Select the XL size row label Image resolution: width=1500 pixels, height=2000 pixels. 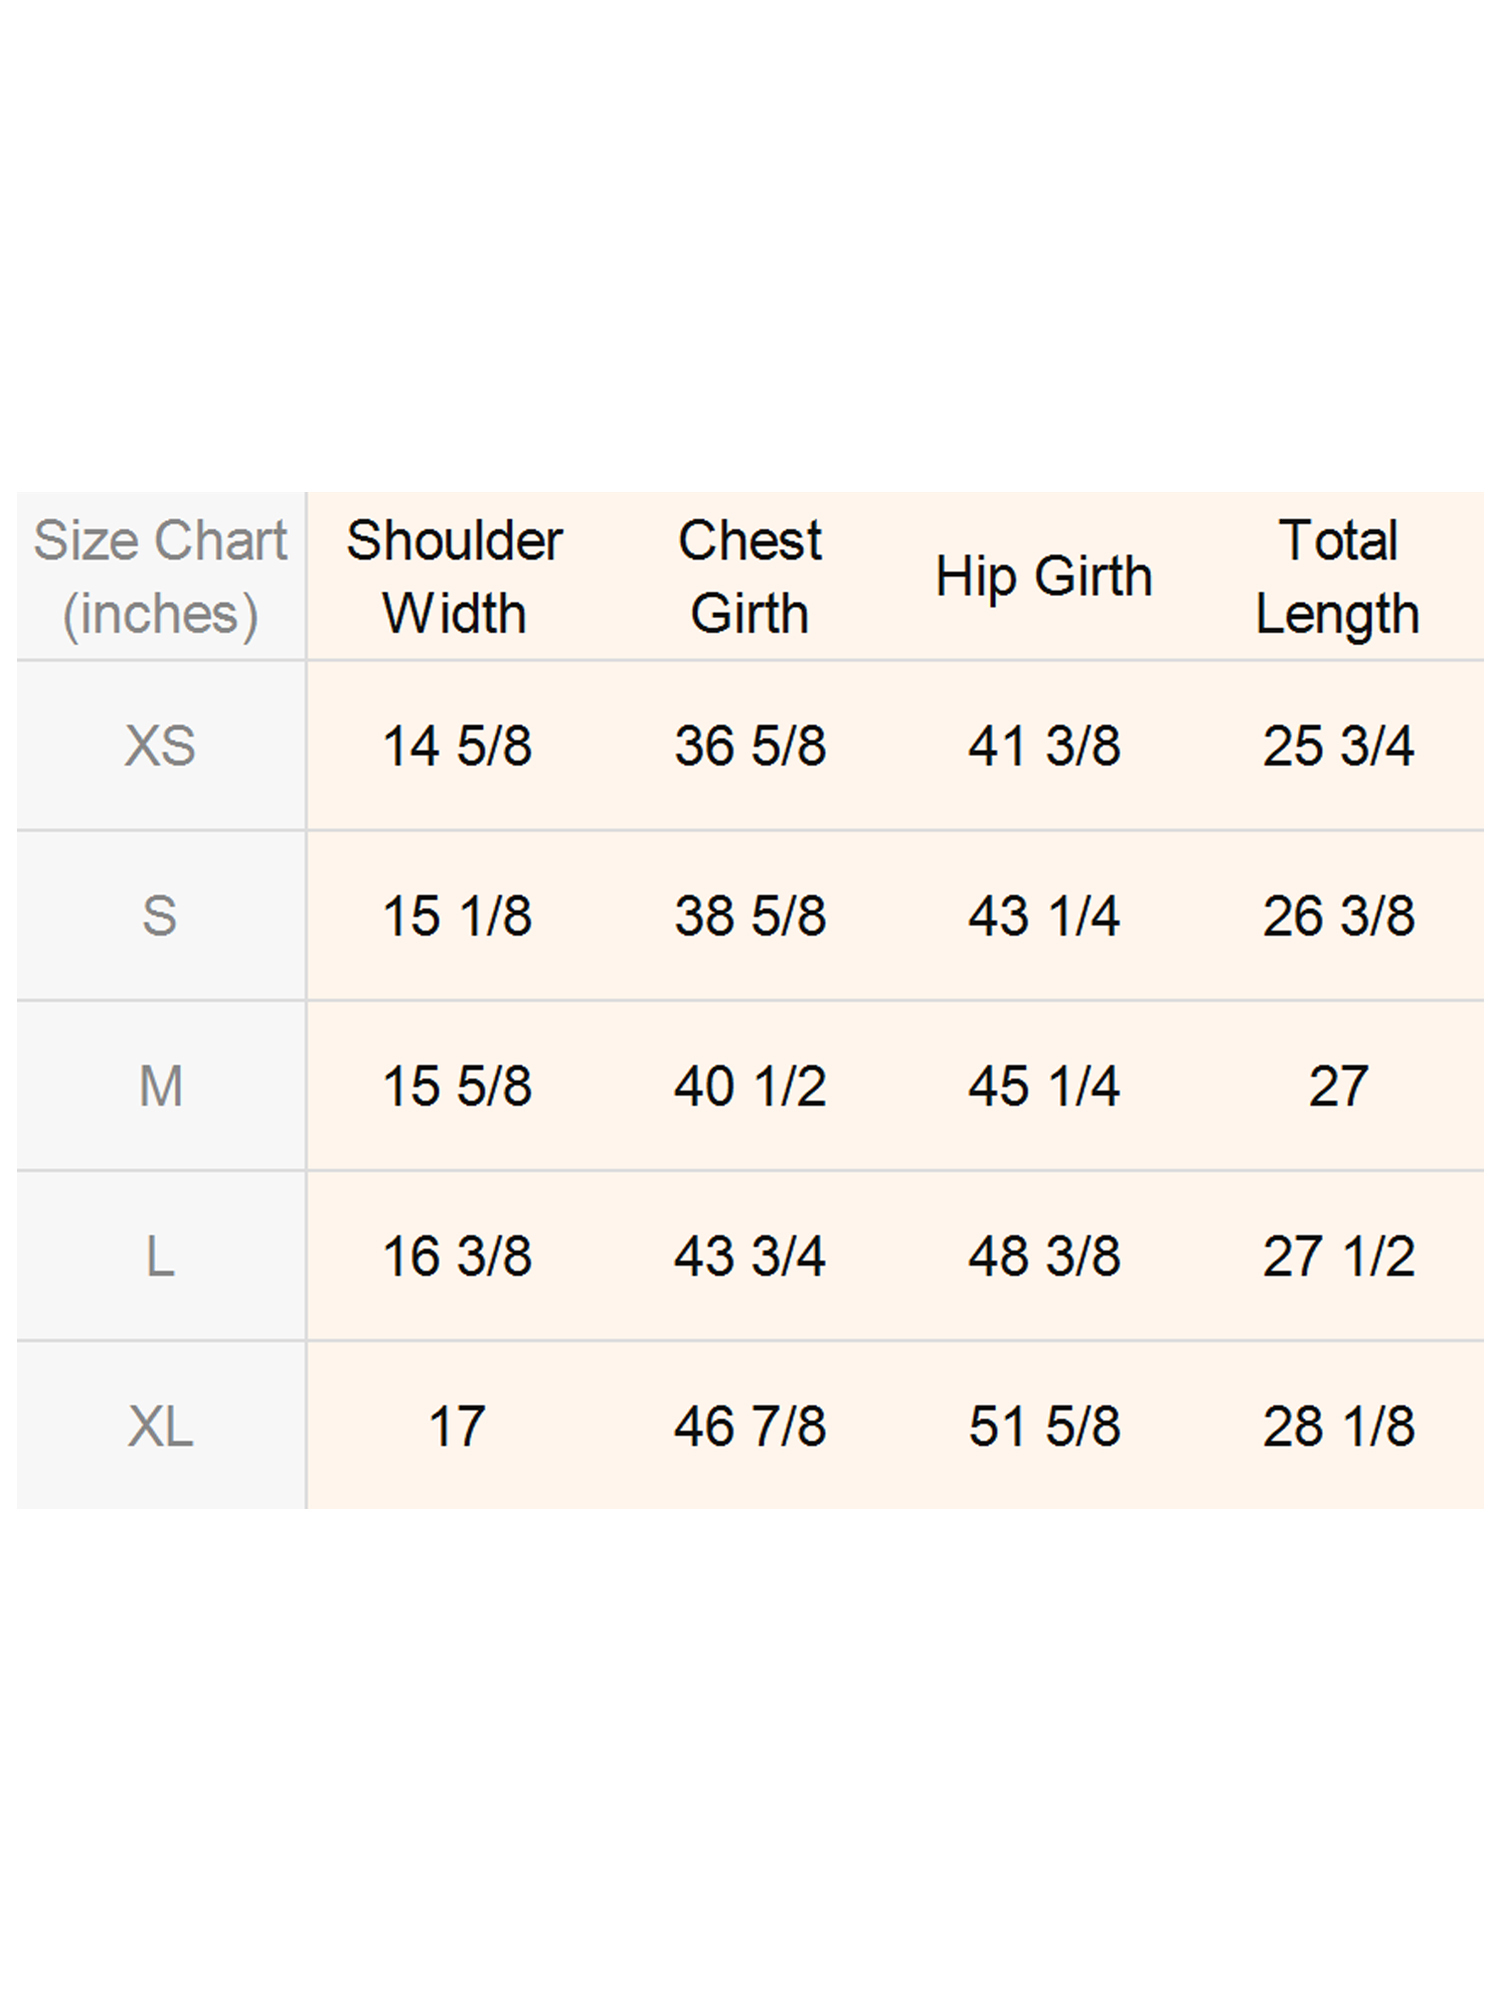pos(160,1426)
